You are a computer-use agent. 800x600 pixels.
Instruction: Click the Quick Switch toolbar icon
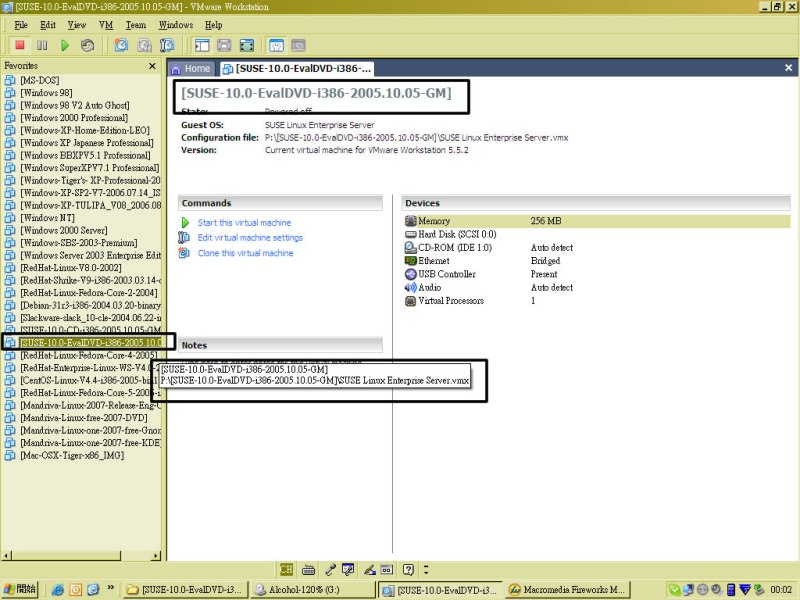[224, 45]
